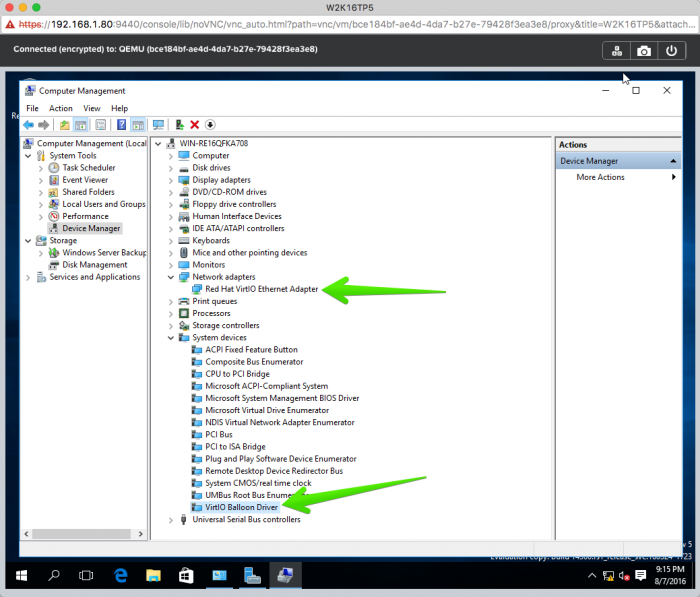The width and height of the screenshot is (700, 597).
Task: Collapse the WIN-RE16QFKA708 root node
Action: [158, 144]
